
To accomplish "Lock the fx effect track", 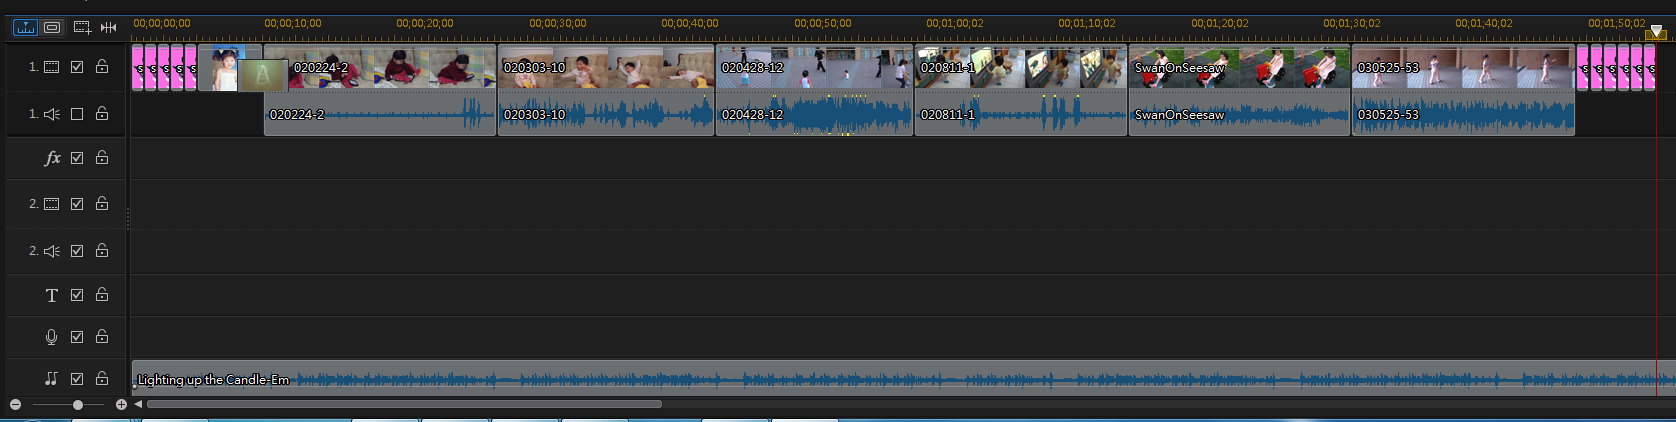I will coord(102,158).
